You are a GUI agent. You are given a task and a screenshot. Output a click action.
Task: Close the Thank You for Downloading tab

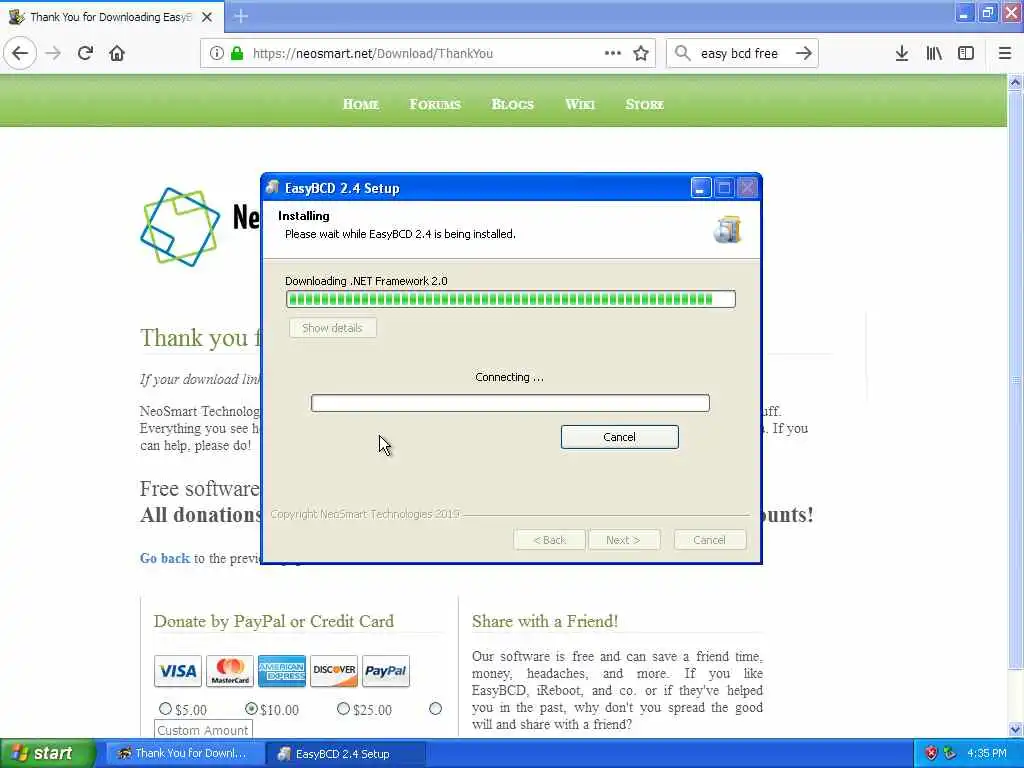(207, 17)
